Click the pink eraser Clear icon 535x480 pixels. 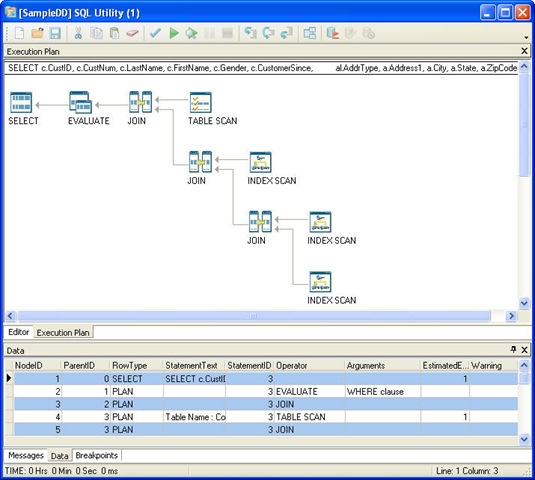132,33
